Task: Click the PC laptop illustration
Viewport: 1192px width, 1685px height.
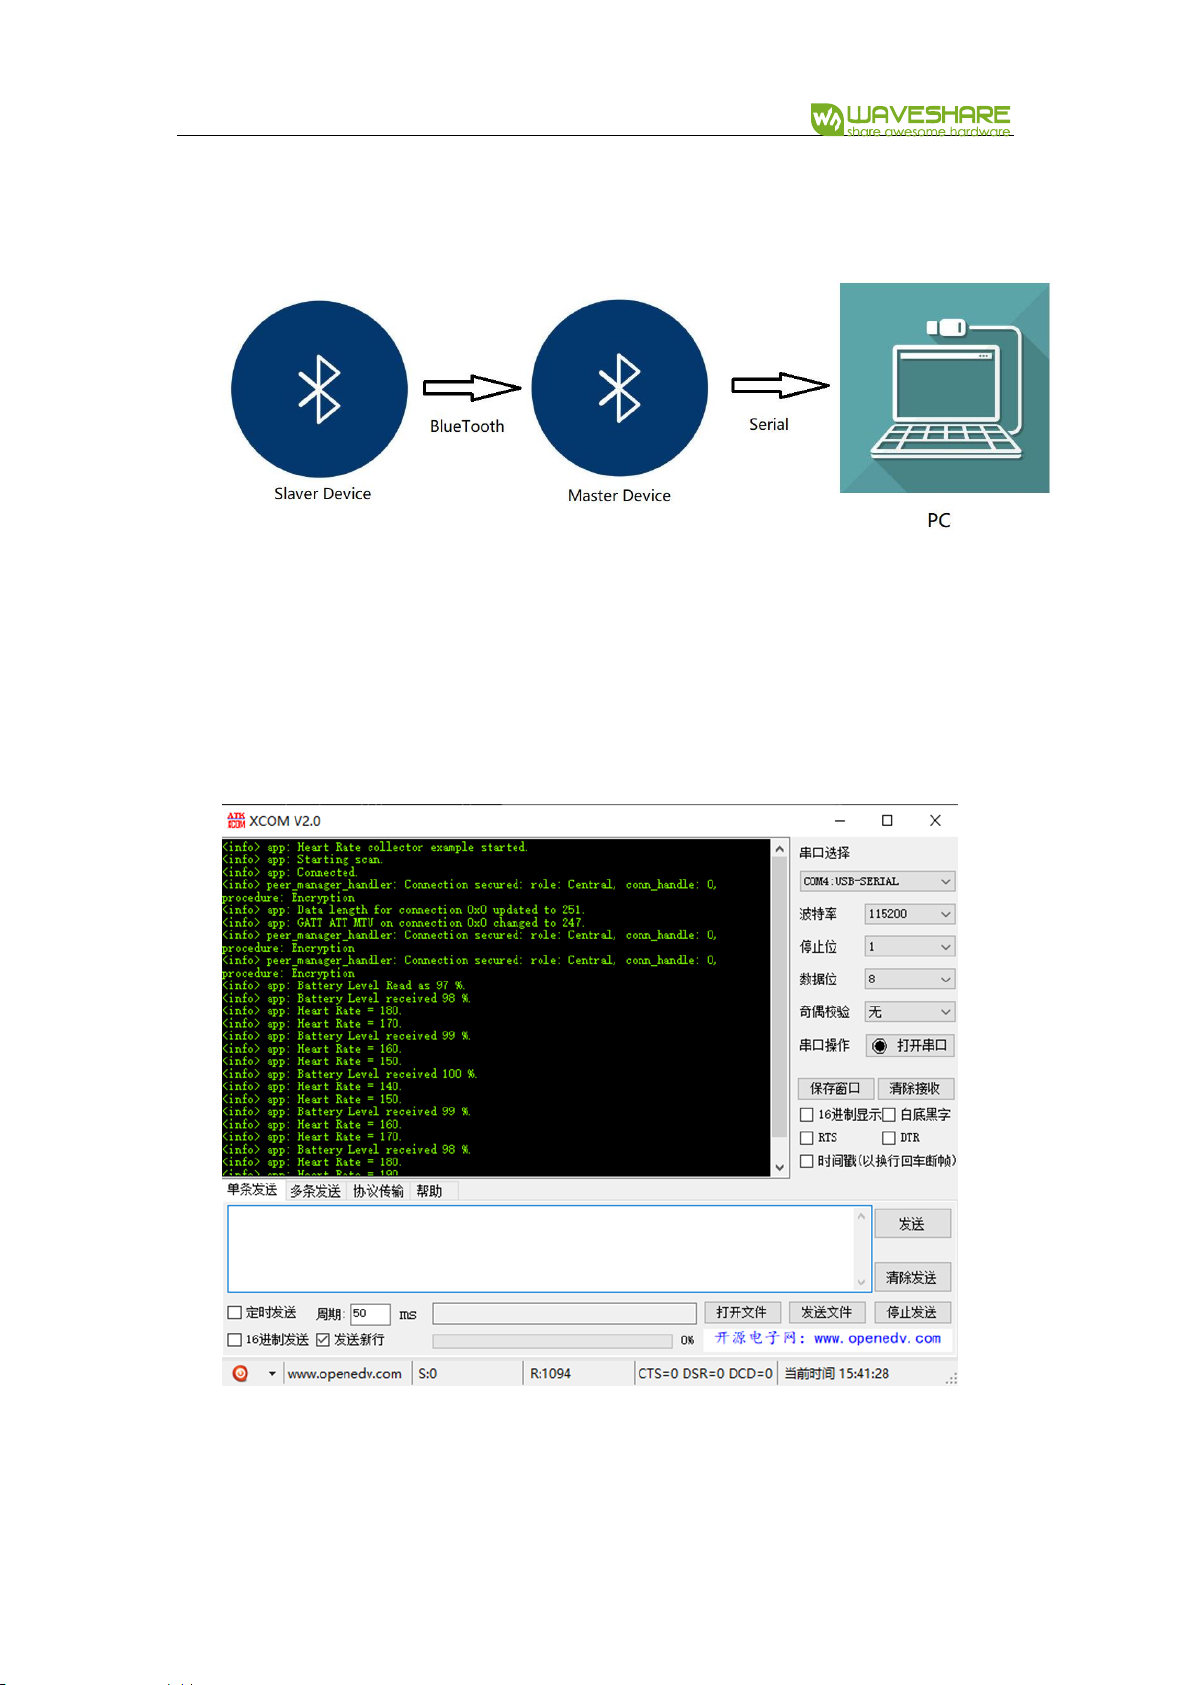Action: 944,388
